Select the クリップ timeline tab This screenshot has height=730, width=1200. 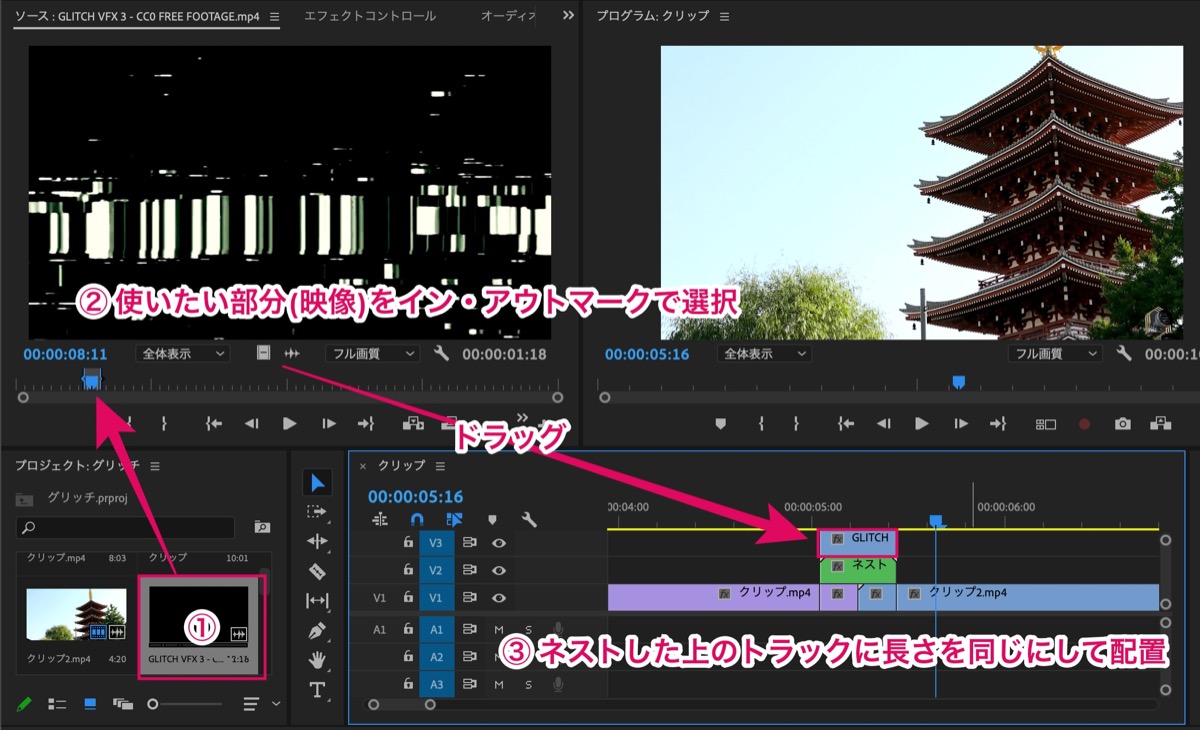coord(401,465)
